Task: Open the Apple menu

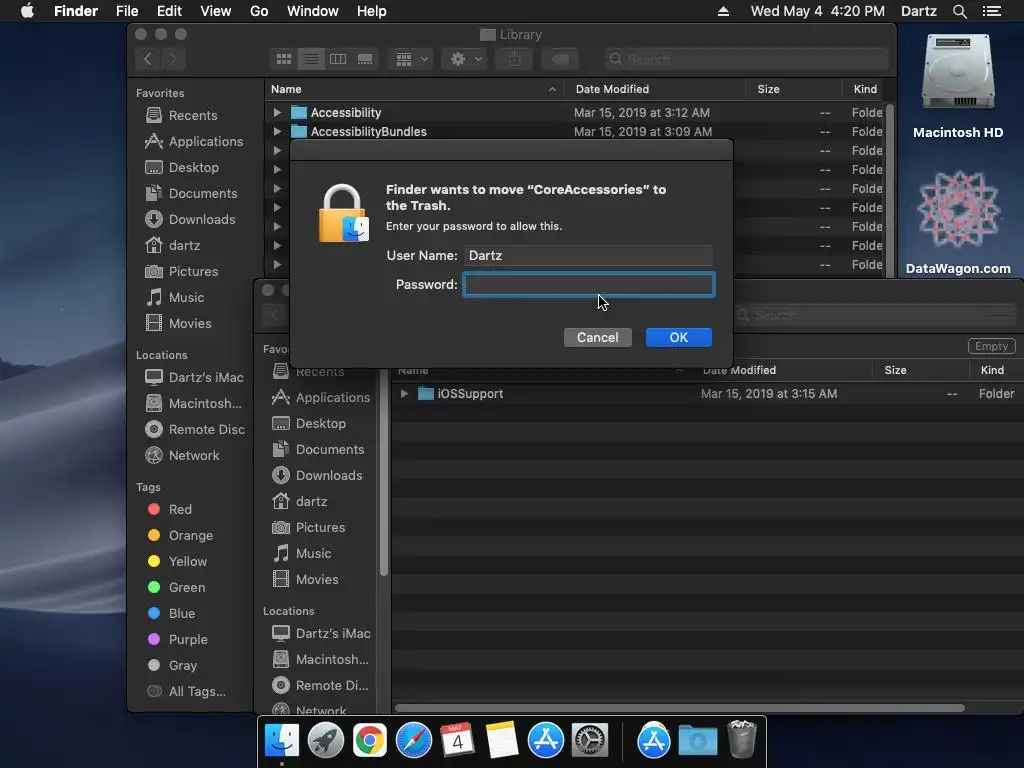Action: [27, 11]
